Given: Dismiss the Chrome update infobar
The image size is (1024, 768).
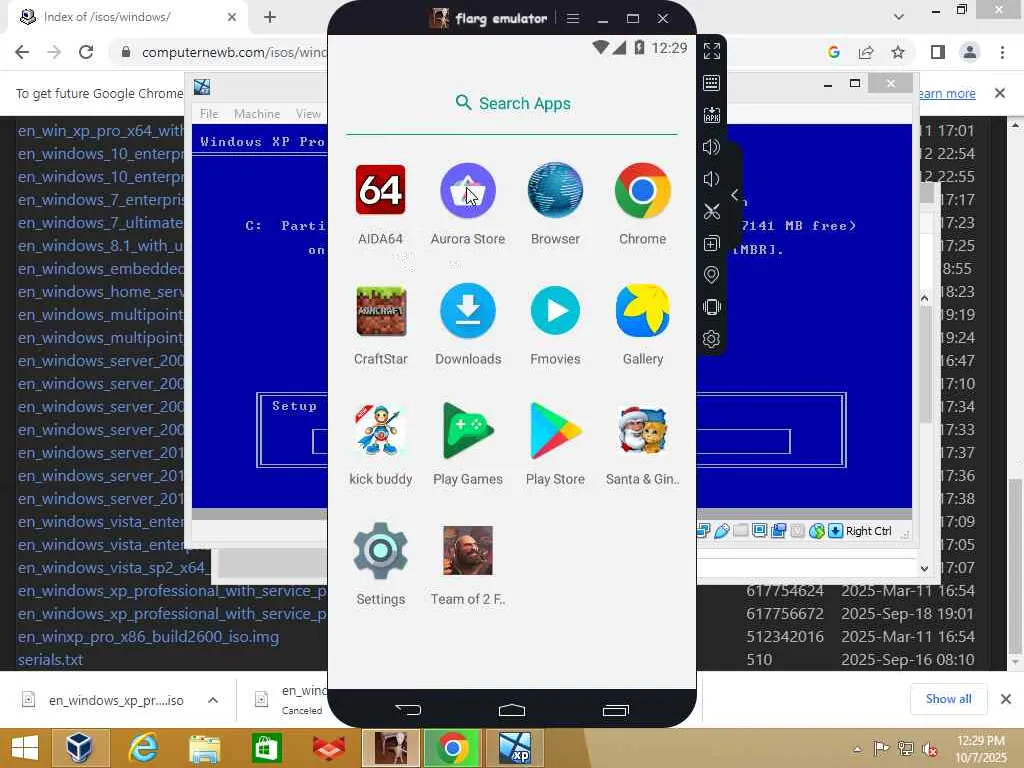Looking at the screenshot, I should pos(1000,93).
